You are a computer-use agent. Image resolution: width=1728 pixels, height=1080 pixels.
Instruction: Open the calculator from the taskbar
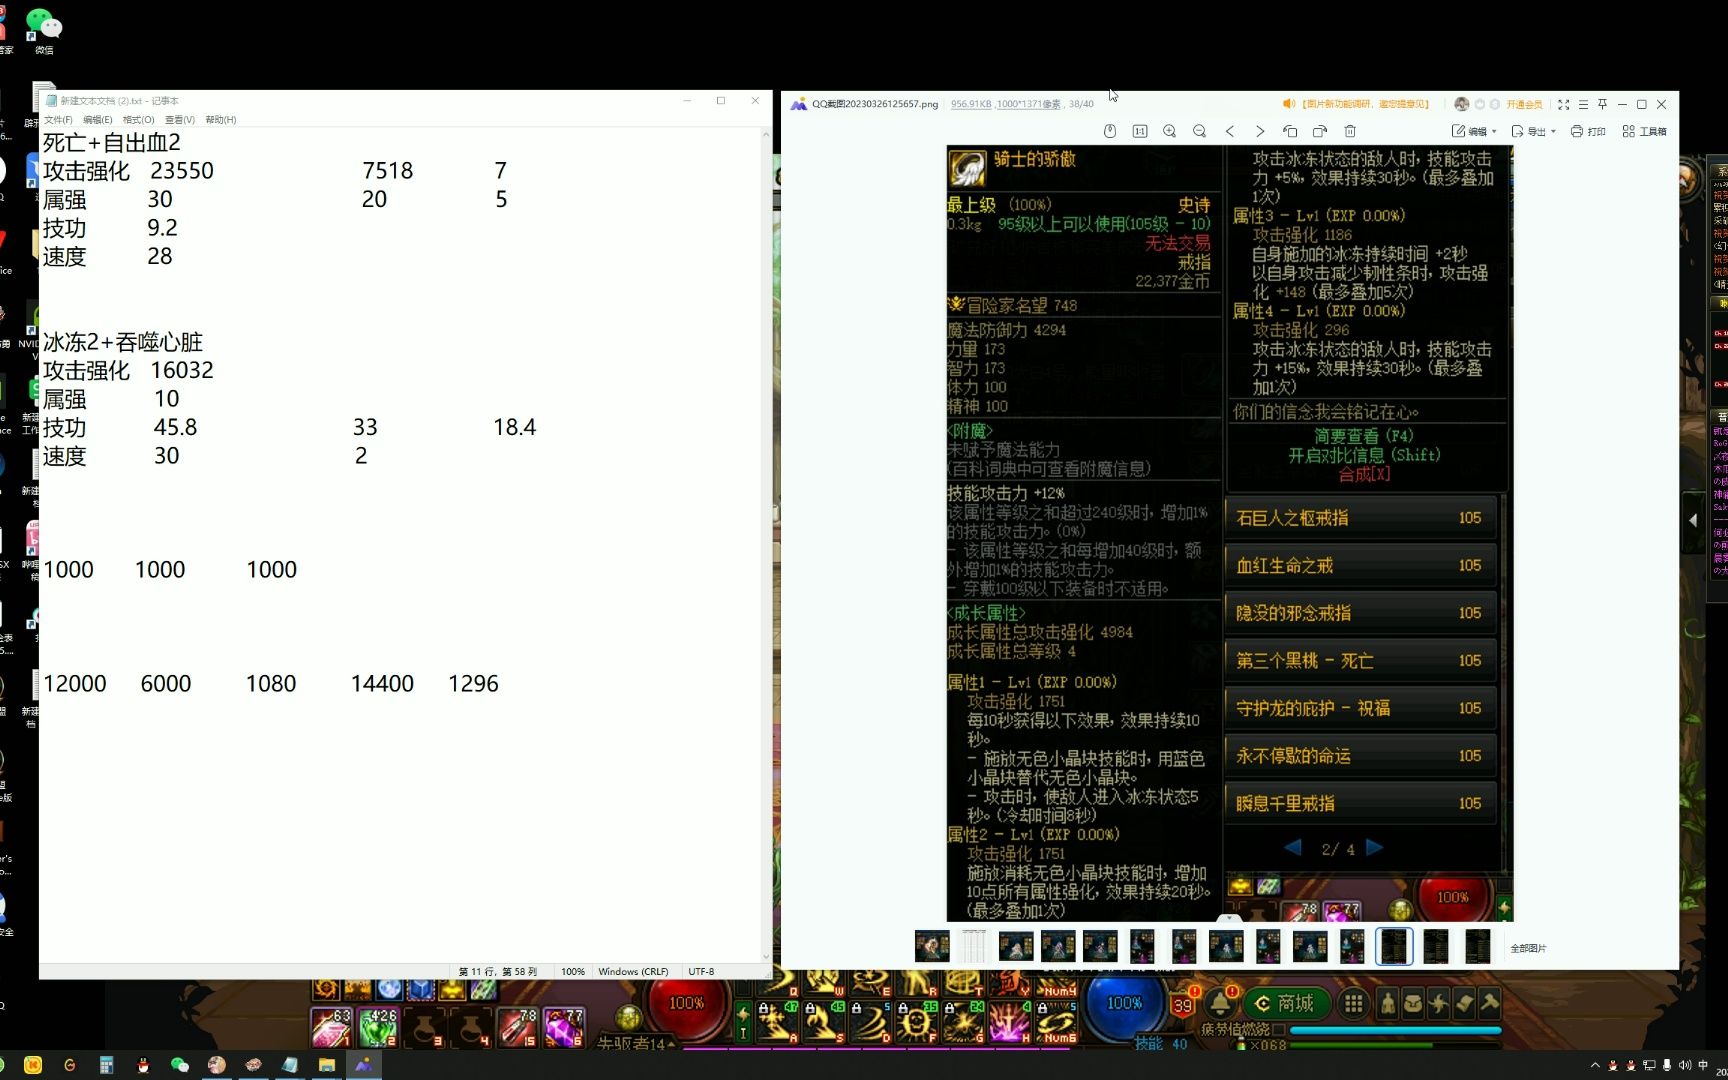(x=106, y=1065)
